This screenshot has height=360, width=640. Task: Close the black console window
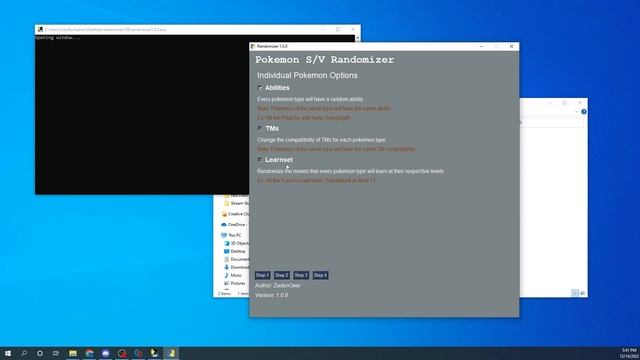click(x=353, y=29)
